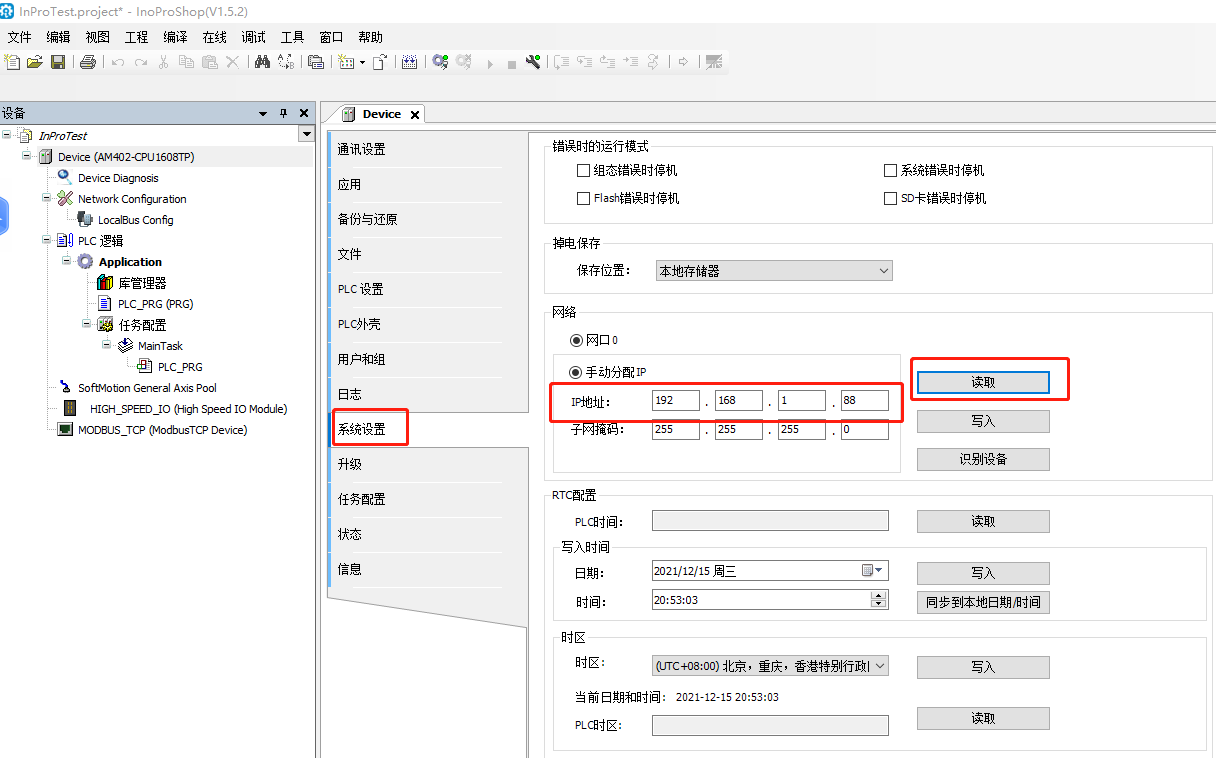Open the Device Diagnosis icon in device tree

(62, 177)
